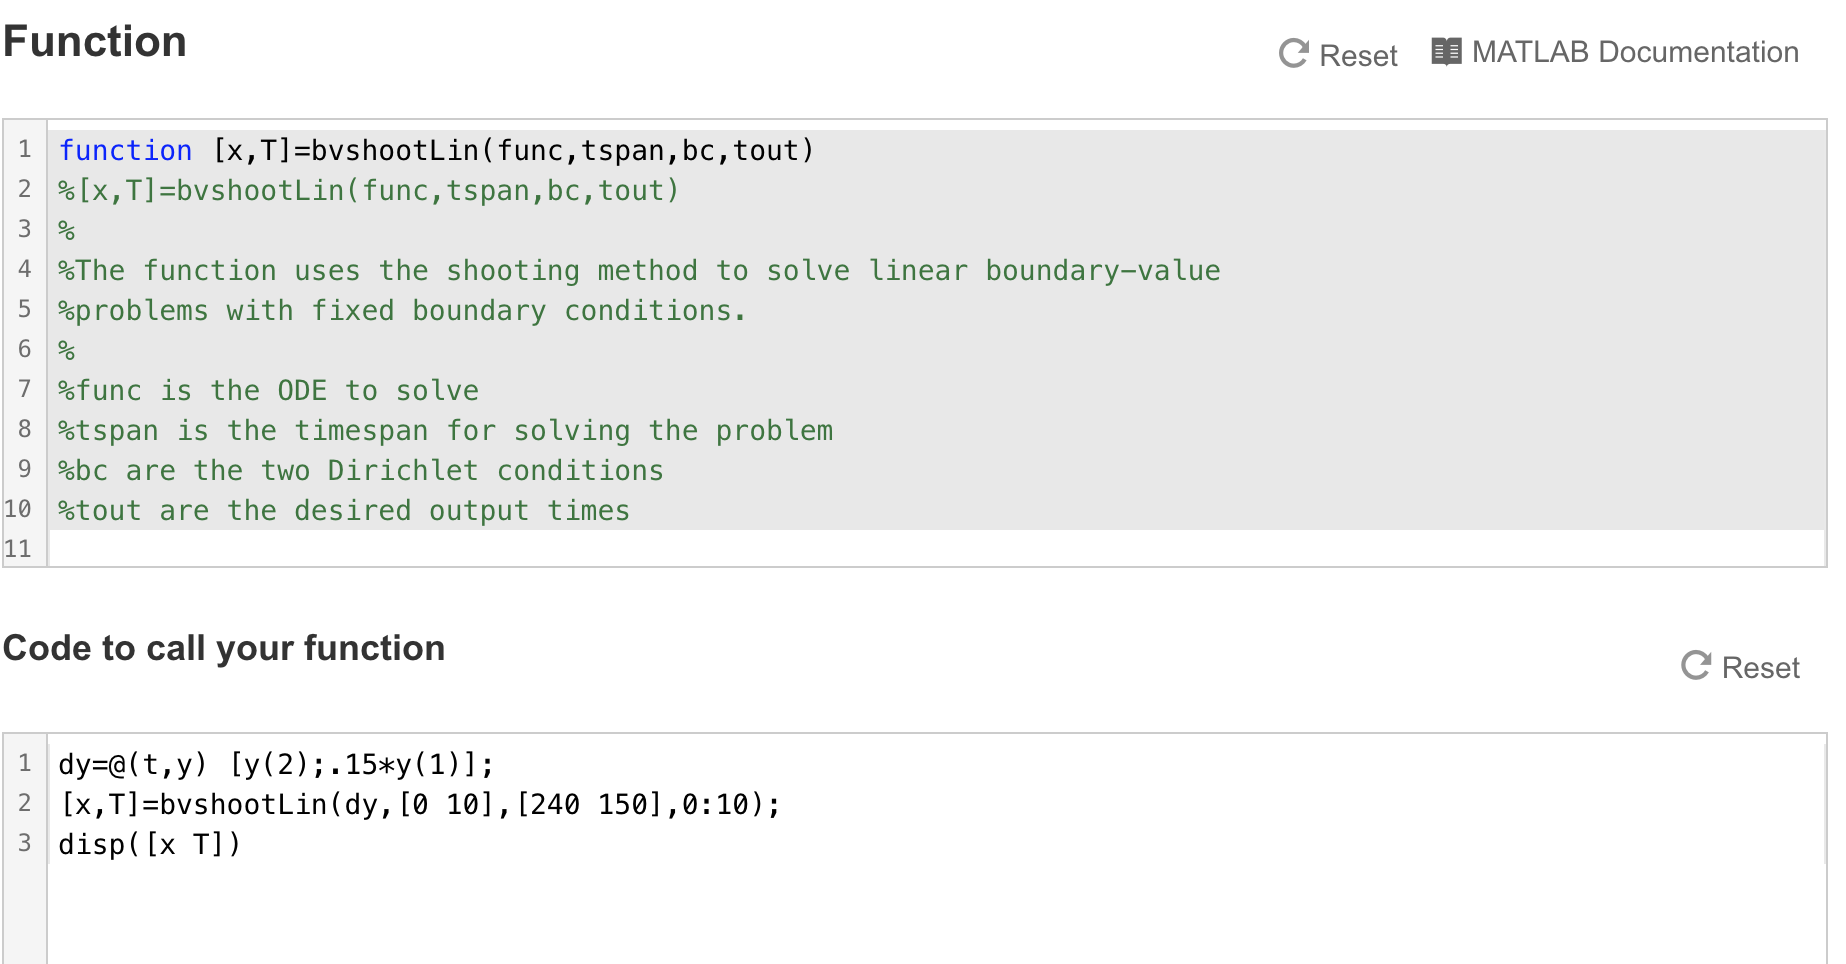
Task: Select the comment %func is the ODE to solve
Action: point(268,390)
